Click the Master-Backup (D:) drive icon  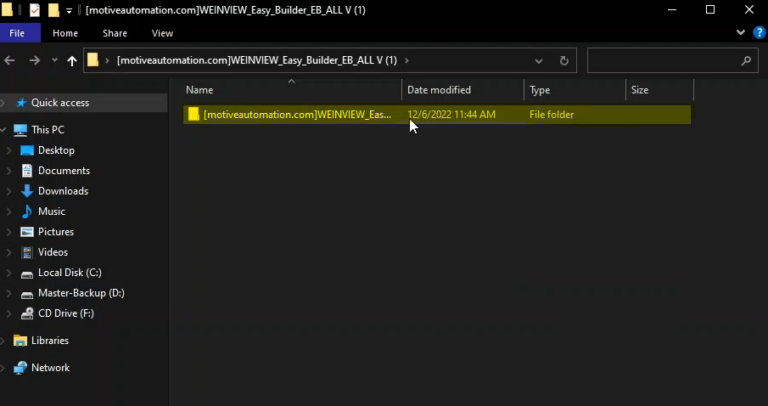(27, 294)
